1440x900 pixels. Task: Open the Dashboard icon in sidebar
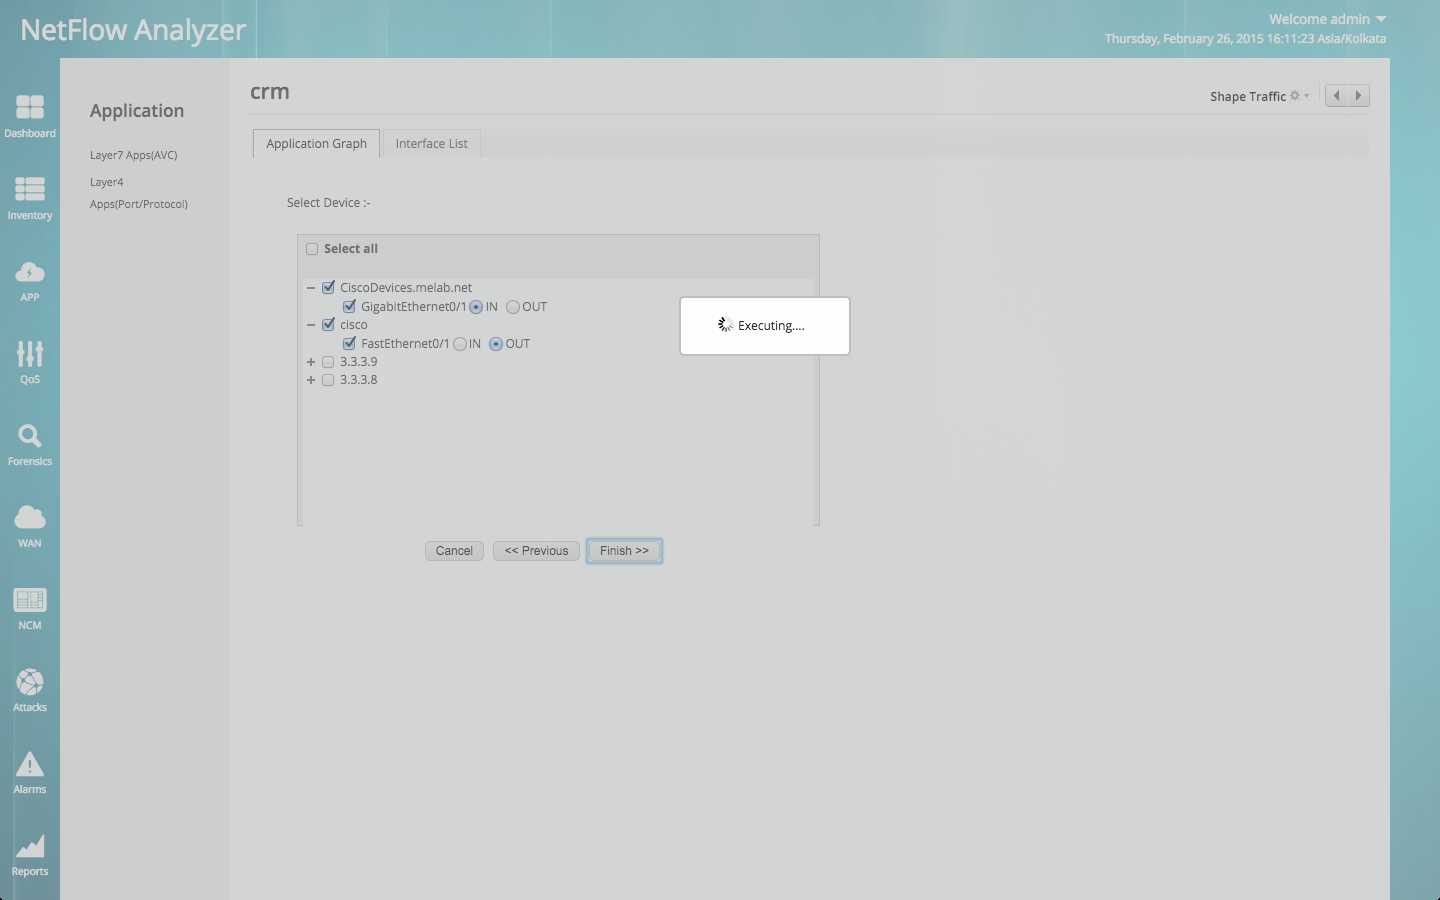click(30, 107)
